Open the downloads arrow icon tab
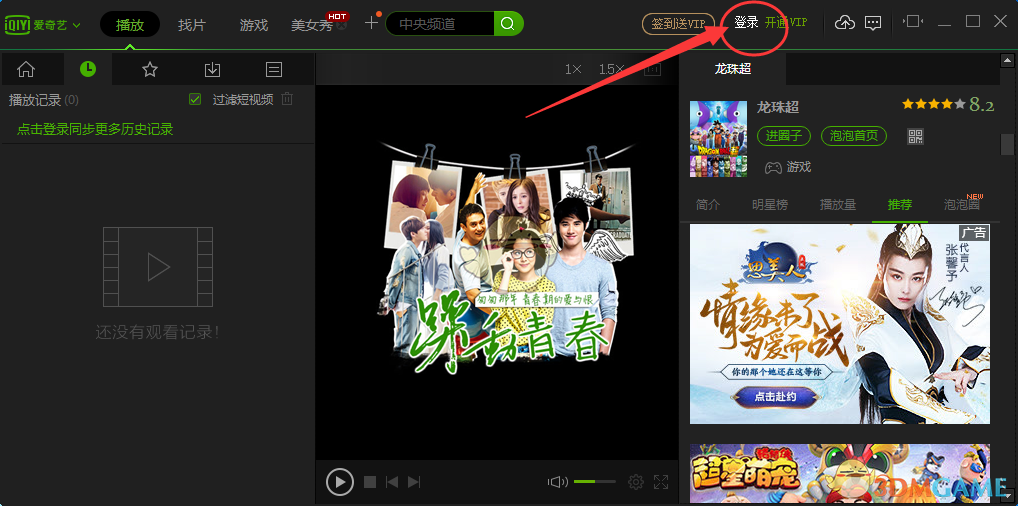Viewport: 1018px width, 506px height. pyautogui.click(x=212, y=70)
